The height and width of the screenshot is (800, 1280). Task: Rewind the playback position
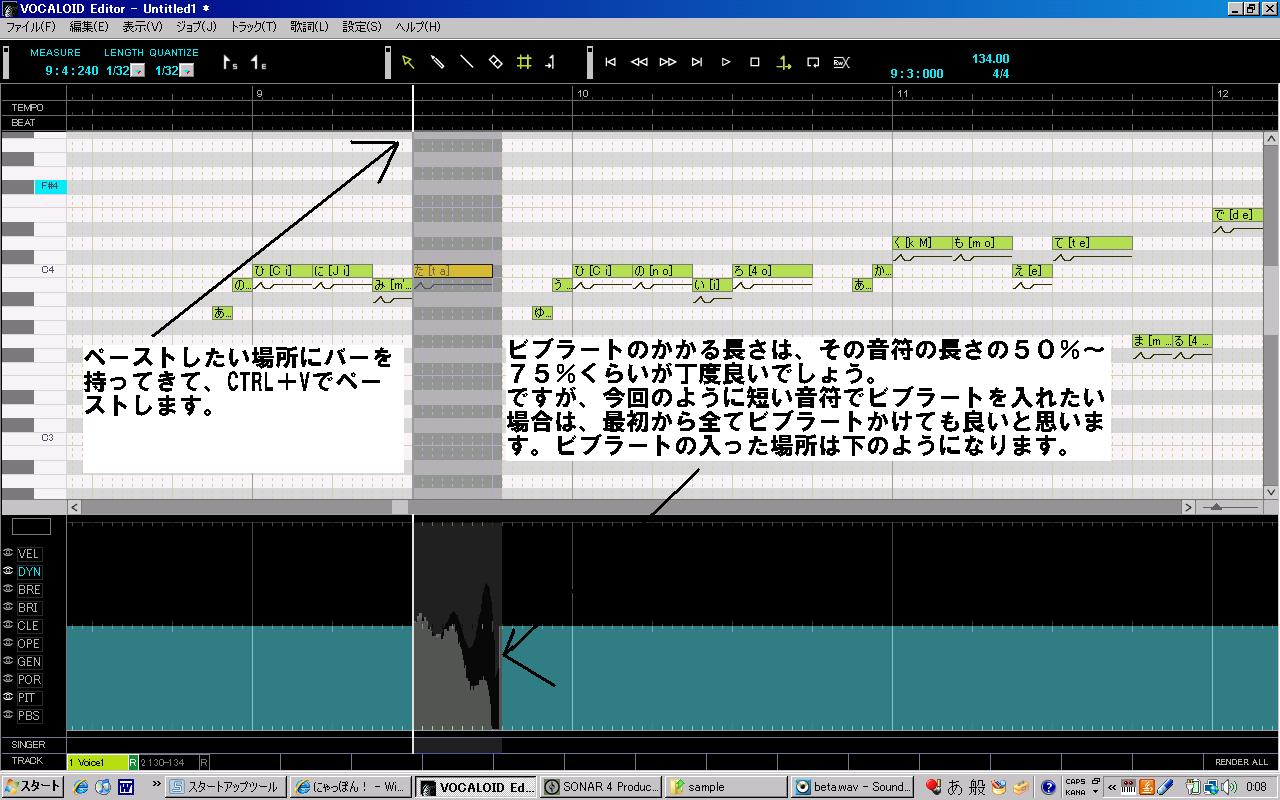pyautogui.click(x=640, y=62)
